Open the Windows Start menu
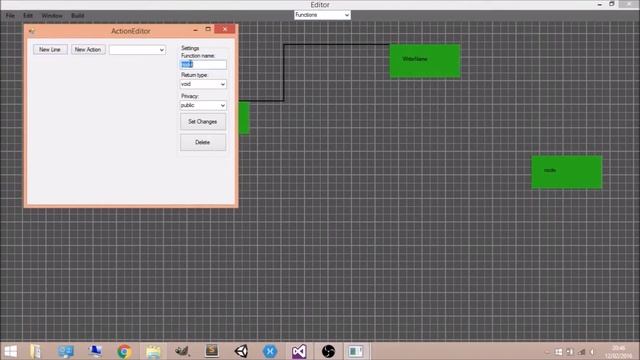640x360 pixels. (x=11, y=351)
